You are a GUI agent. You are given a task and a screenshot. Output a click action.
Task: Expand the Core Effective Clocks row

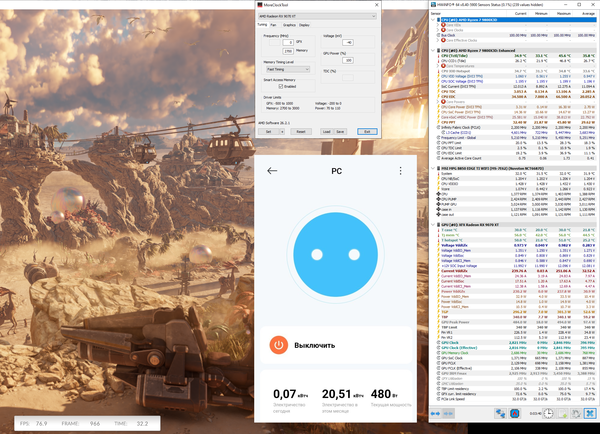point(438,40)
